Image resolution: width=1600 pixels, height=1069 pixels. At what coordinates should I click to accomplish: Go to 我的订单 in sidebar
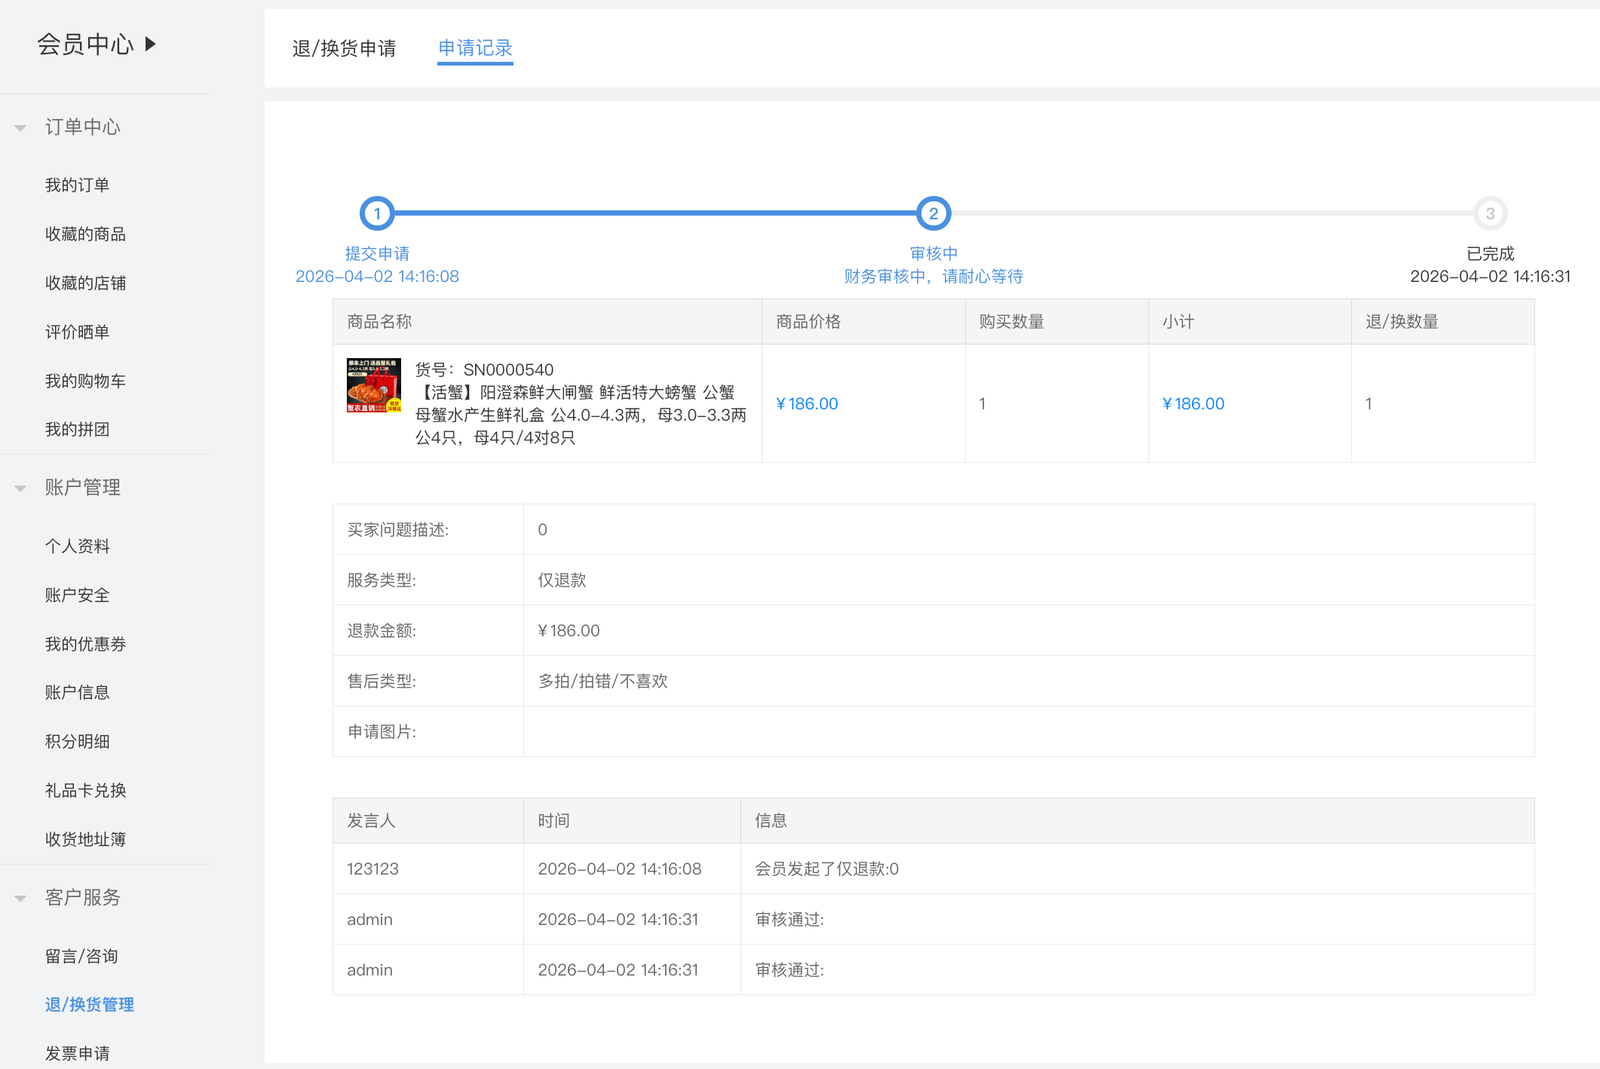77,185
